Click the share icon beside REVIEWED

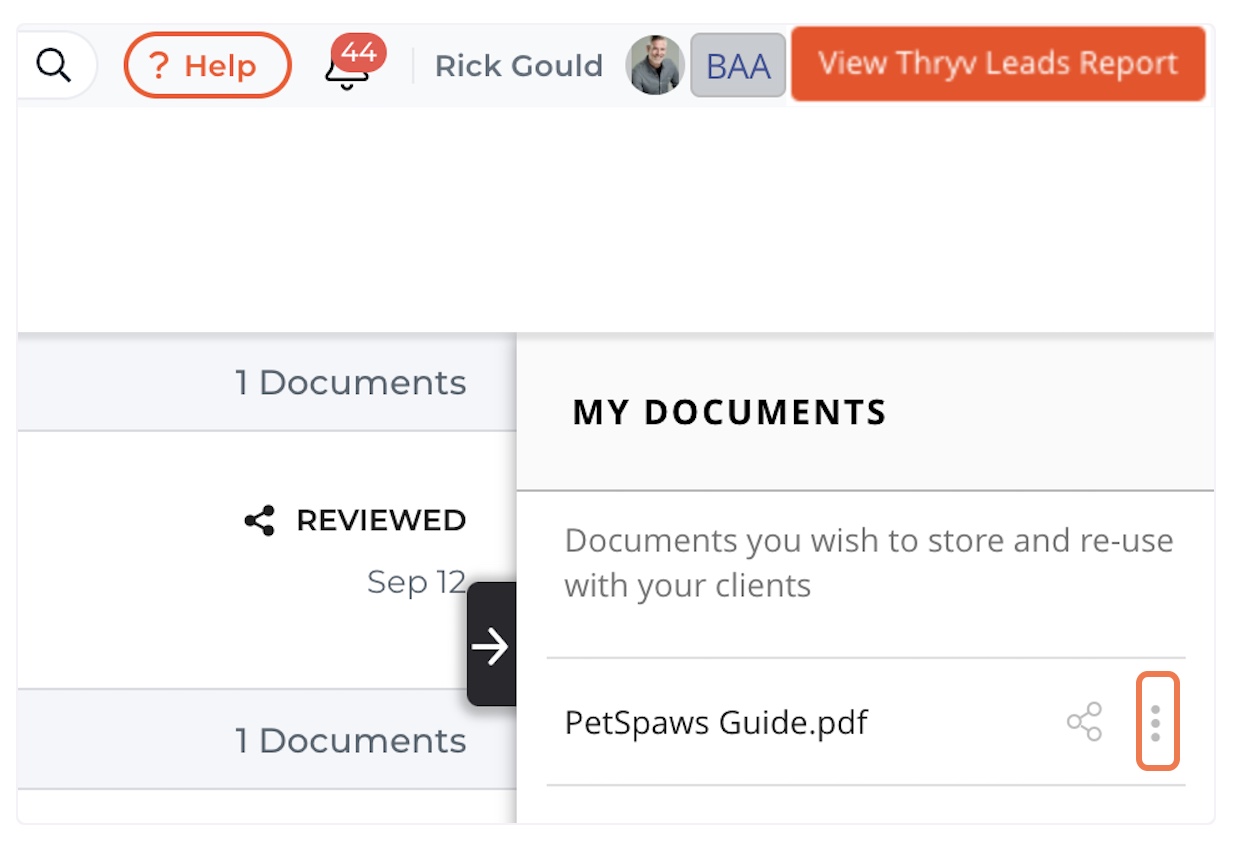point(259,520)
